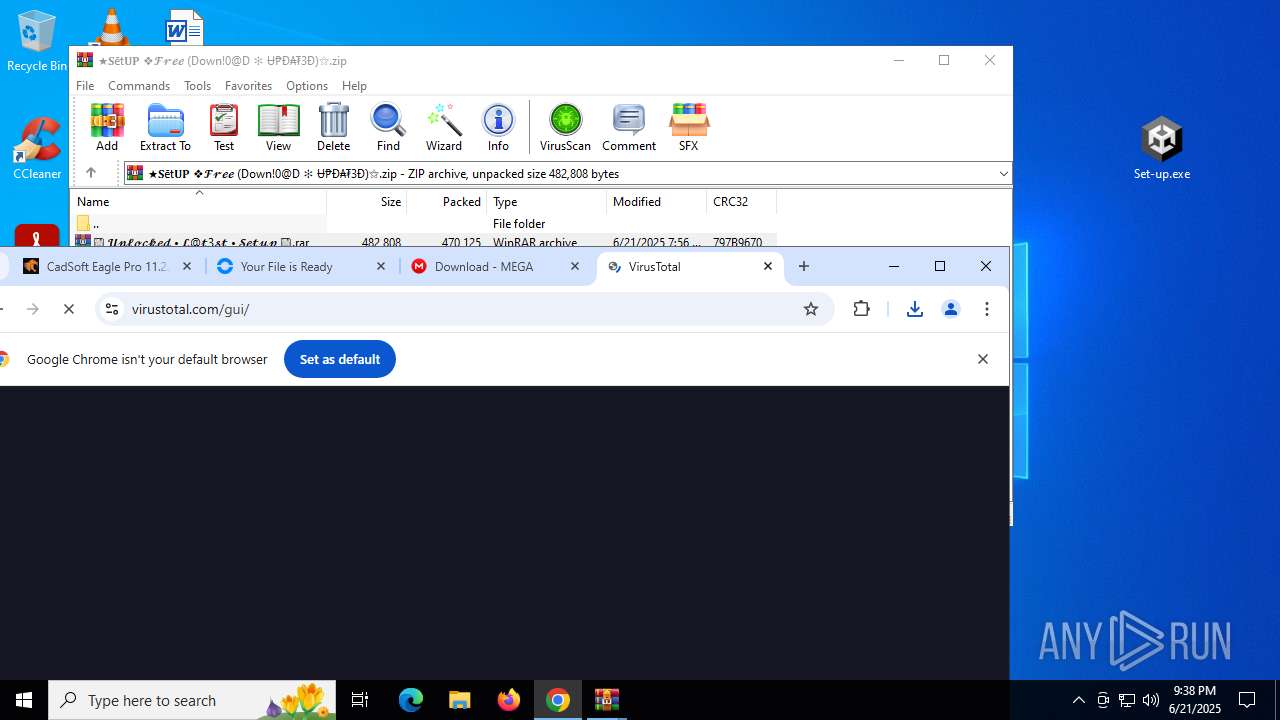Viewport: 1280px width, 720px height.
Task: Switch to Your File is Ready tab
Action: (x=302, y=267)
